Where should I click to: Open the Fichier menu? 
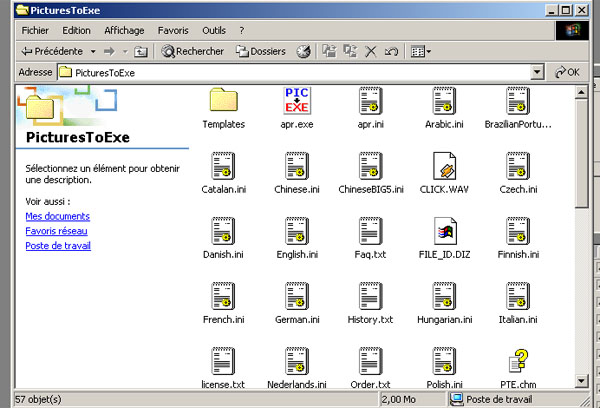pos(35,31)
